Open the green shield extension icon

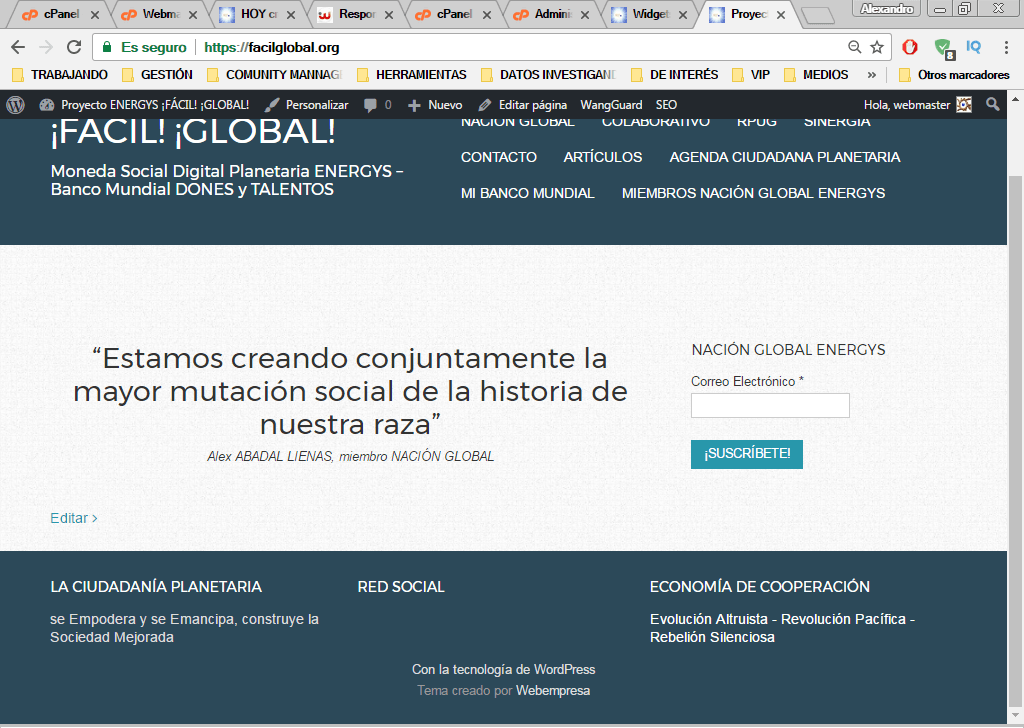(944, 48)
